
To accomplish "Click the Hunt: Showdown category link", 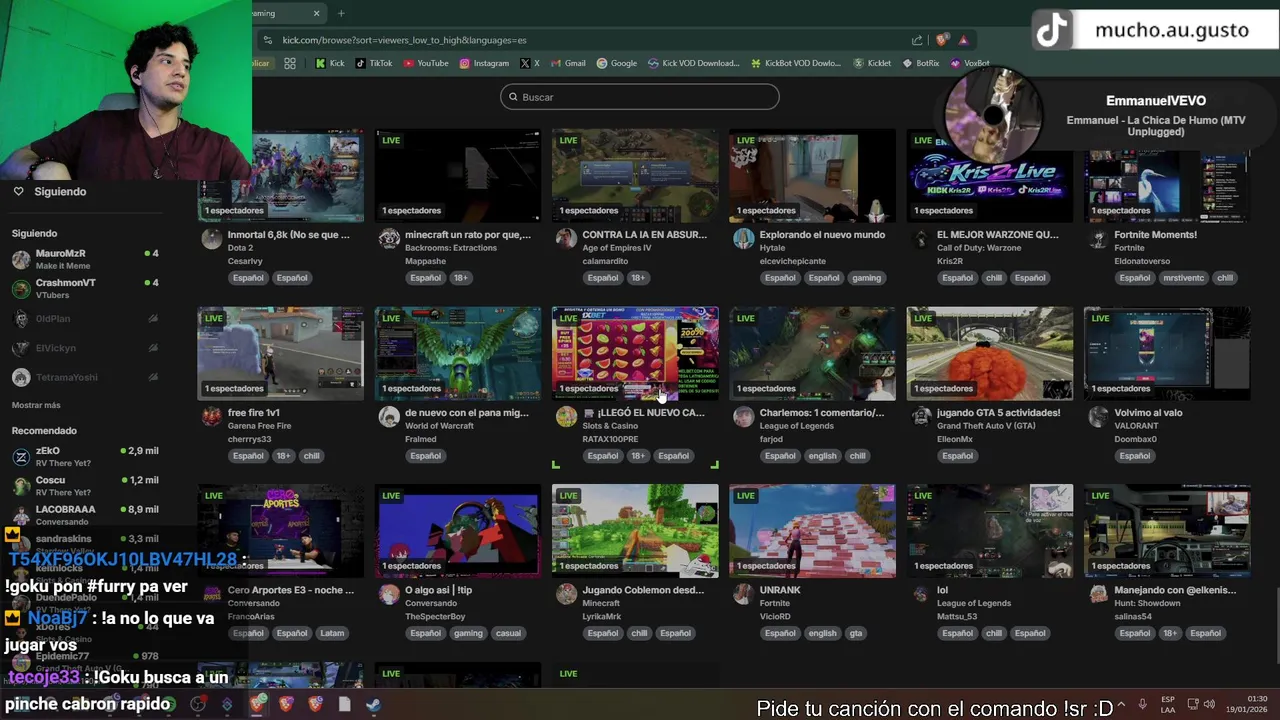I will pos(1148,603).
